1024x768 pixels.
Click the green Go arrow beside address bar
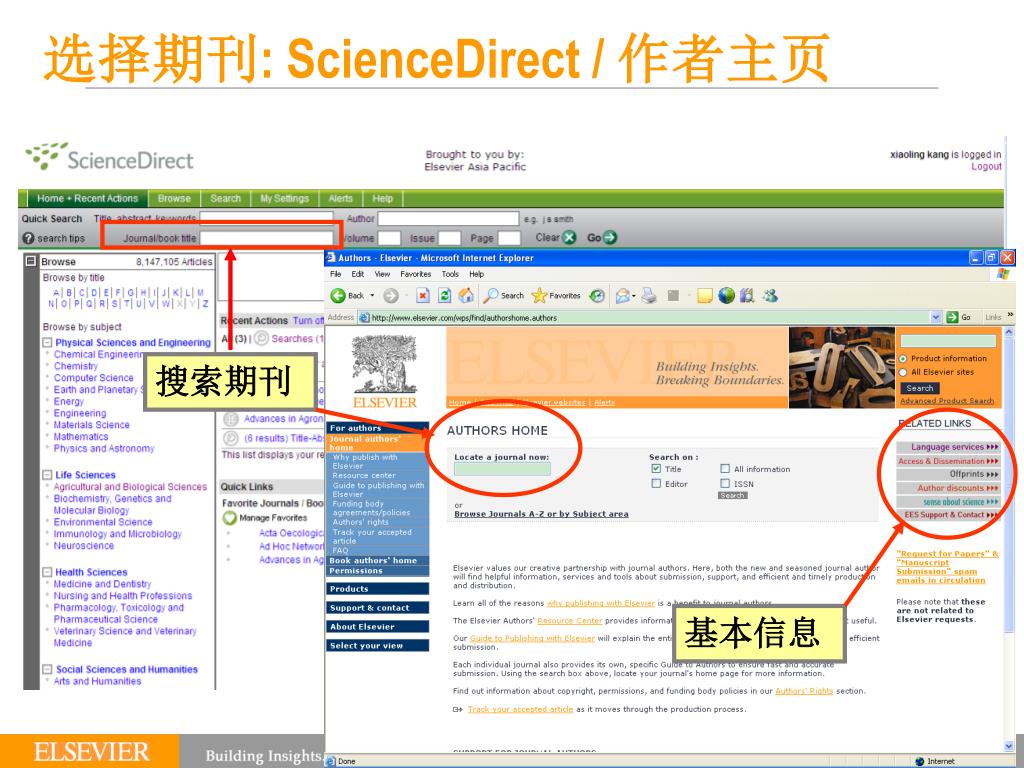(x=952, y=317)
